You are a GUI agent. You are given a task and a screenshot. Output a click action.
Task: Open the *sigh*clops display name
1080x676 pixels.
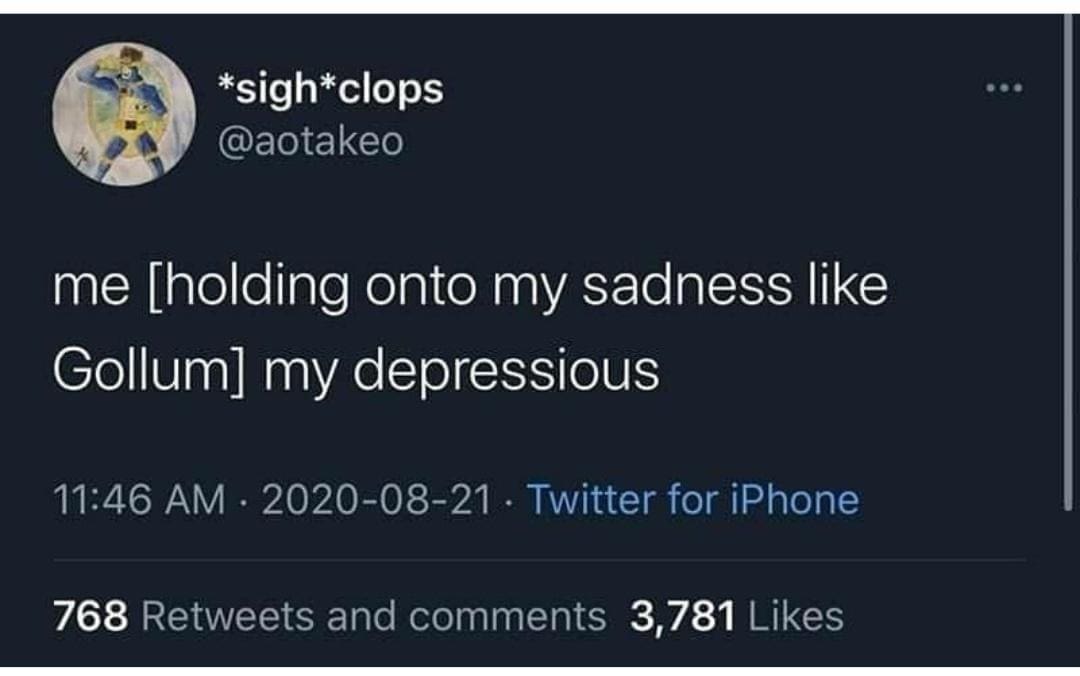pos(331,90)
